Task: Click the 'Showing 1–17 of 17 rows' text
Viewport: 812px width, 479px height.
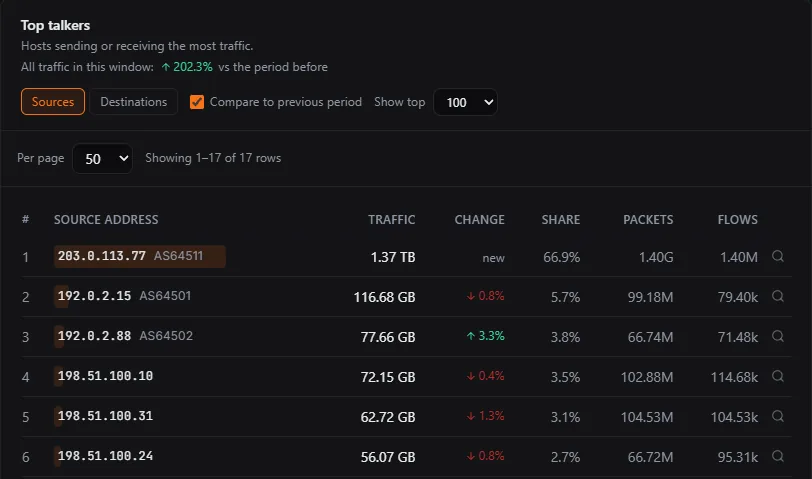Action: click(213, 158)
